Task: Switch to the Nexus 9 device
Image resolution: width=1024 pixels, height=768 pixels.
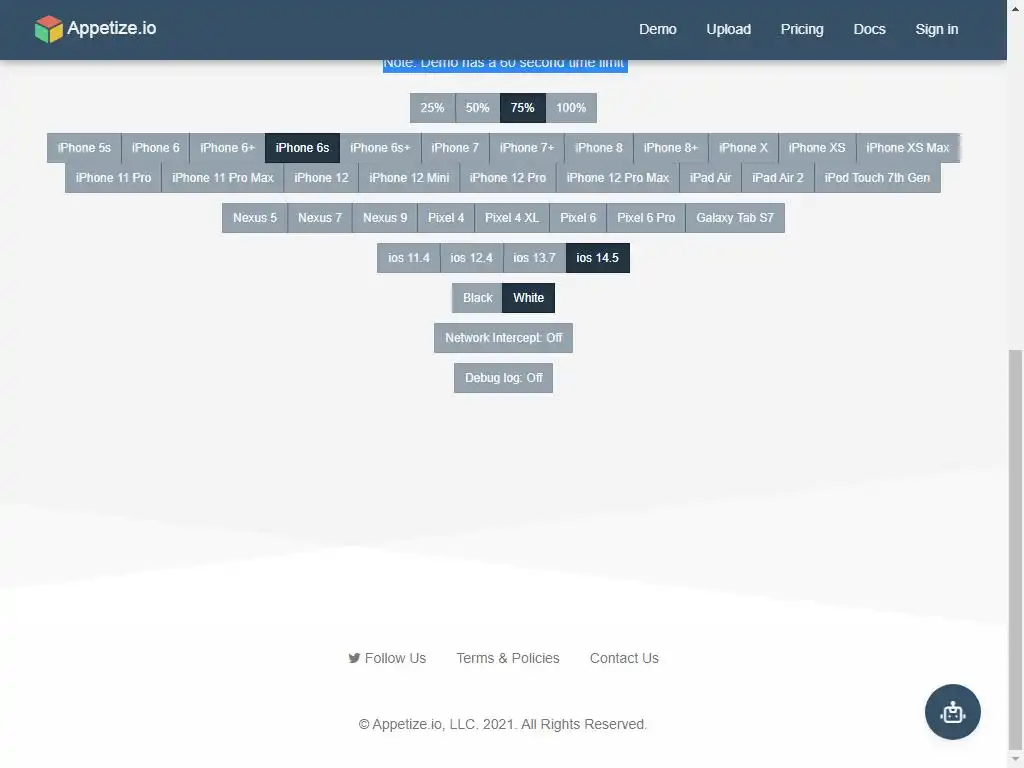Action: [385, 218]
